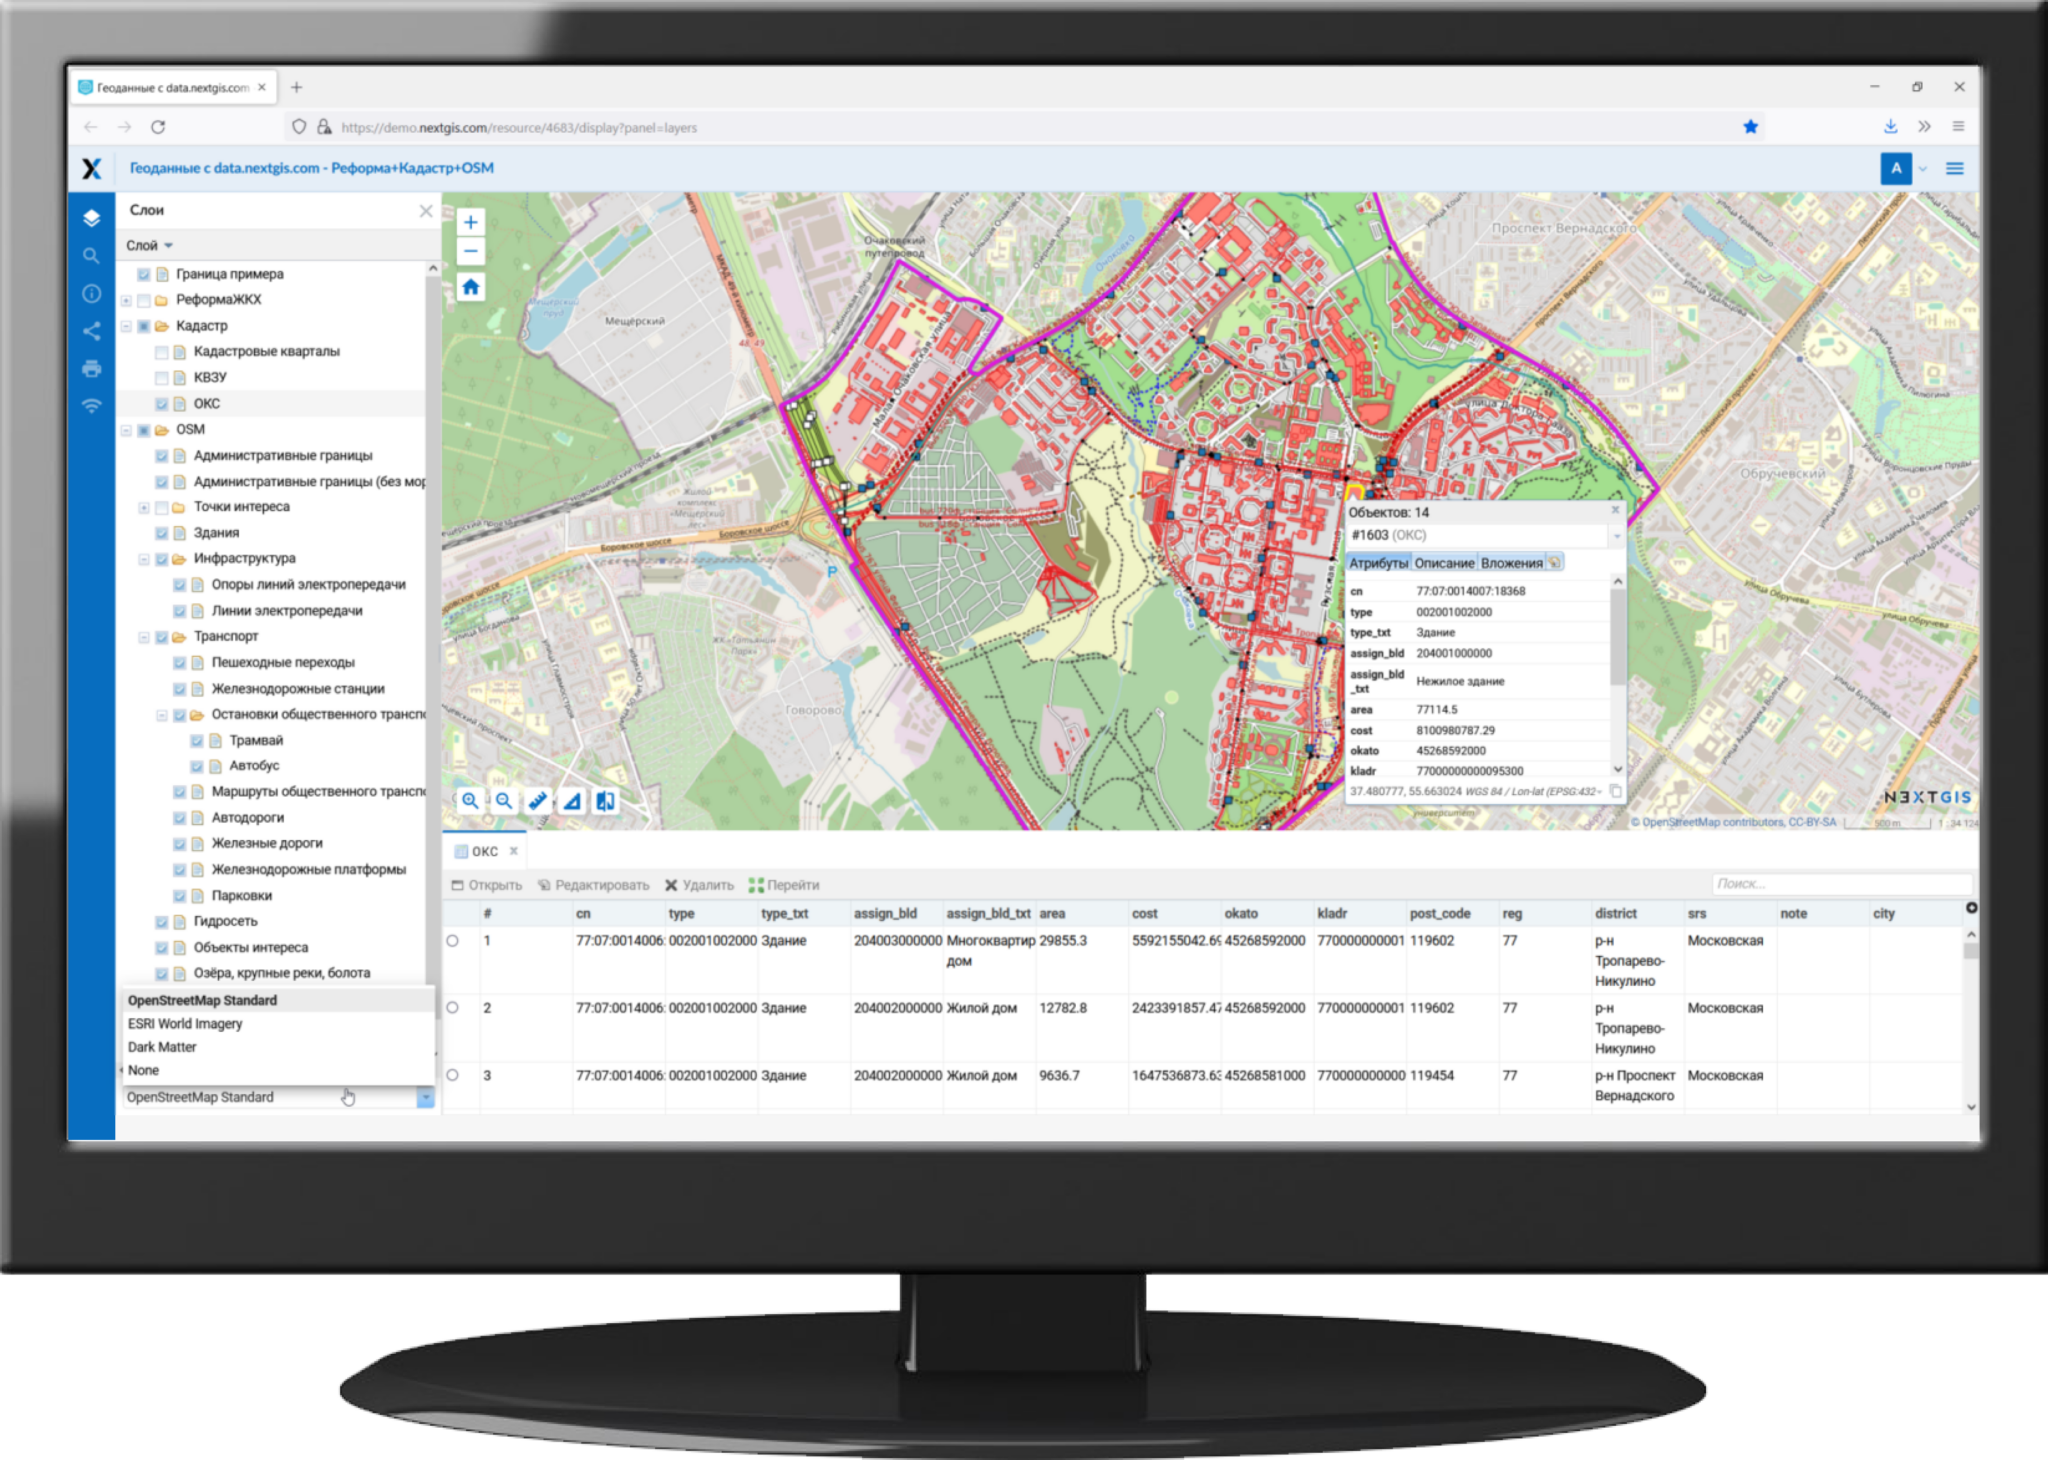This screenshot has width=2048, height=1460.
Task: Expand the РеформаЖКХ folder
Action: click(x=126, y=300)
